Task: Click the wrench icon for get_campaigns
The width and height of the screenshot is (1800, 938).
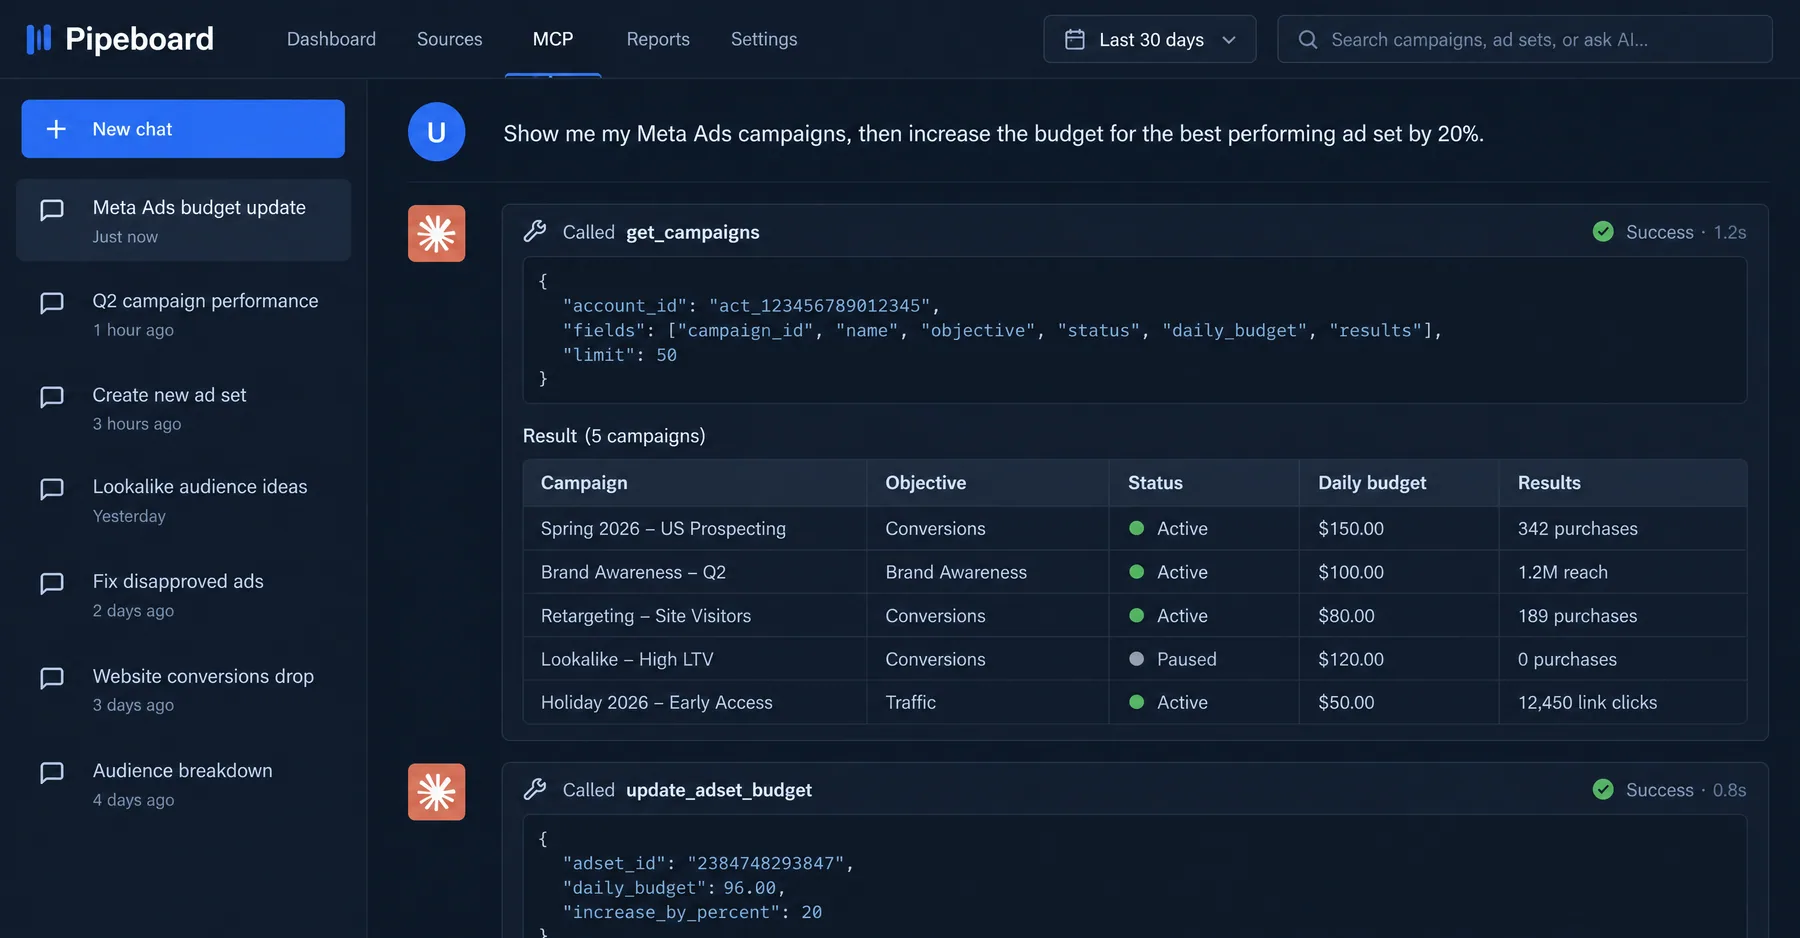Action: [x=535, y=232]
